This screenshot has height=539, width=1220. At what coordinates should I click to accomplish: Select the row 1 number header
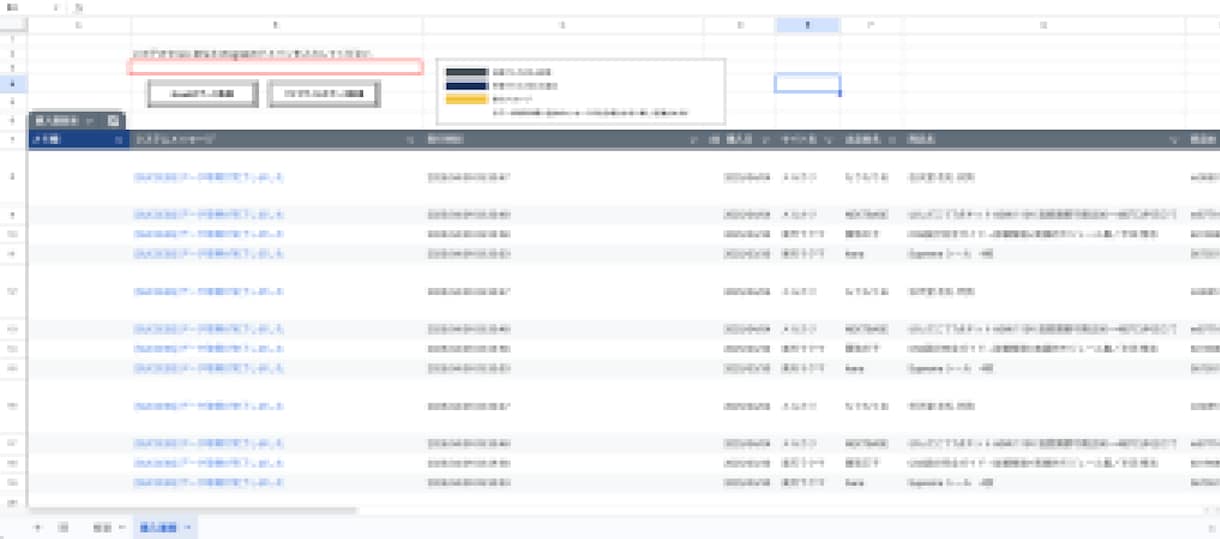click(x=13, y=40)
